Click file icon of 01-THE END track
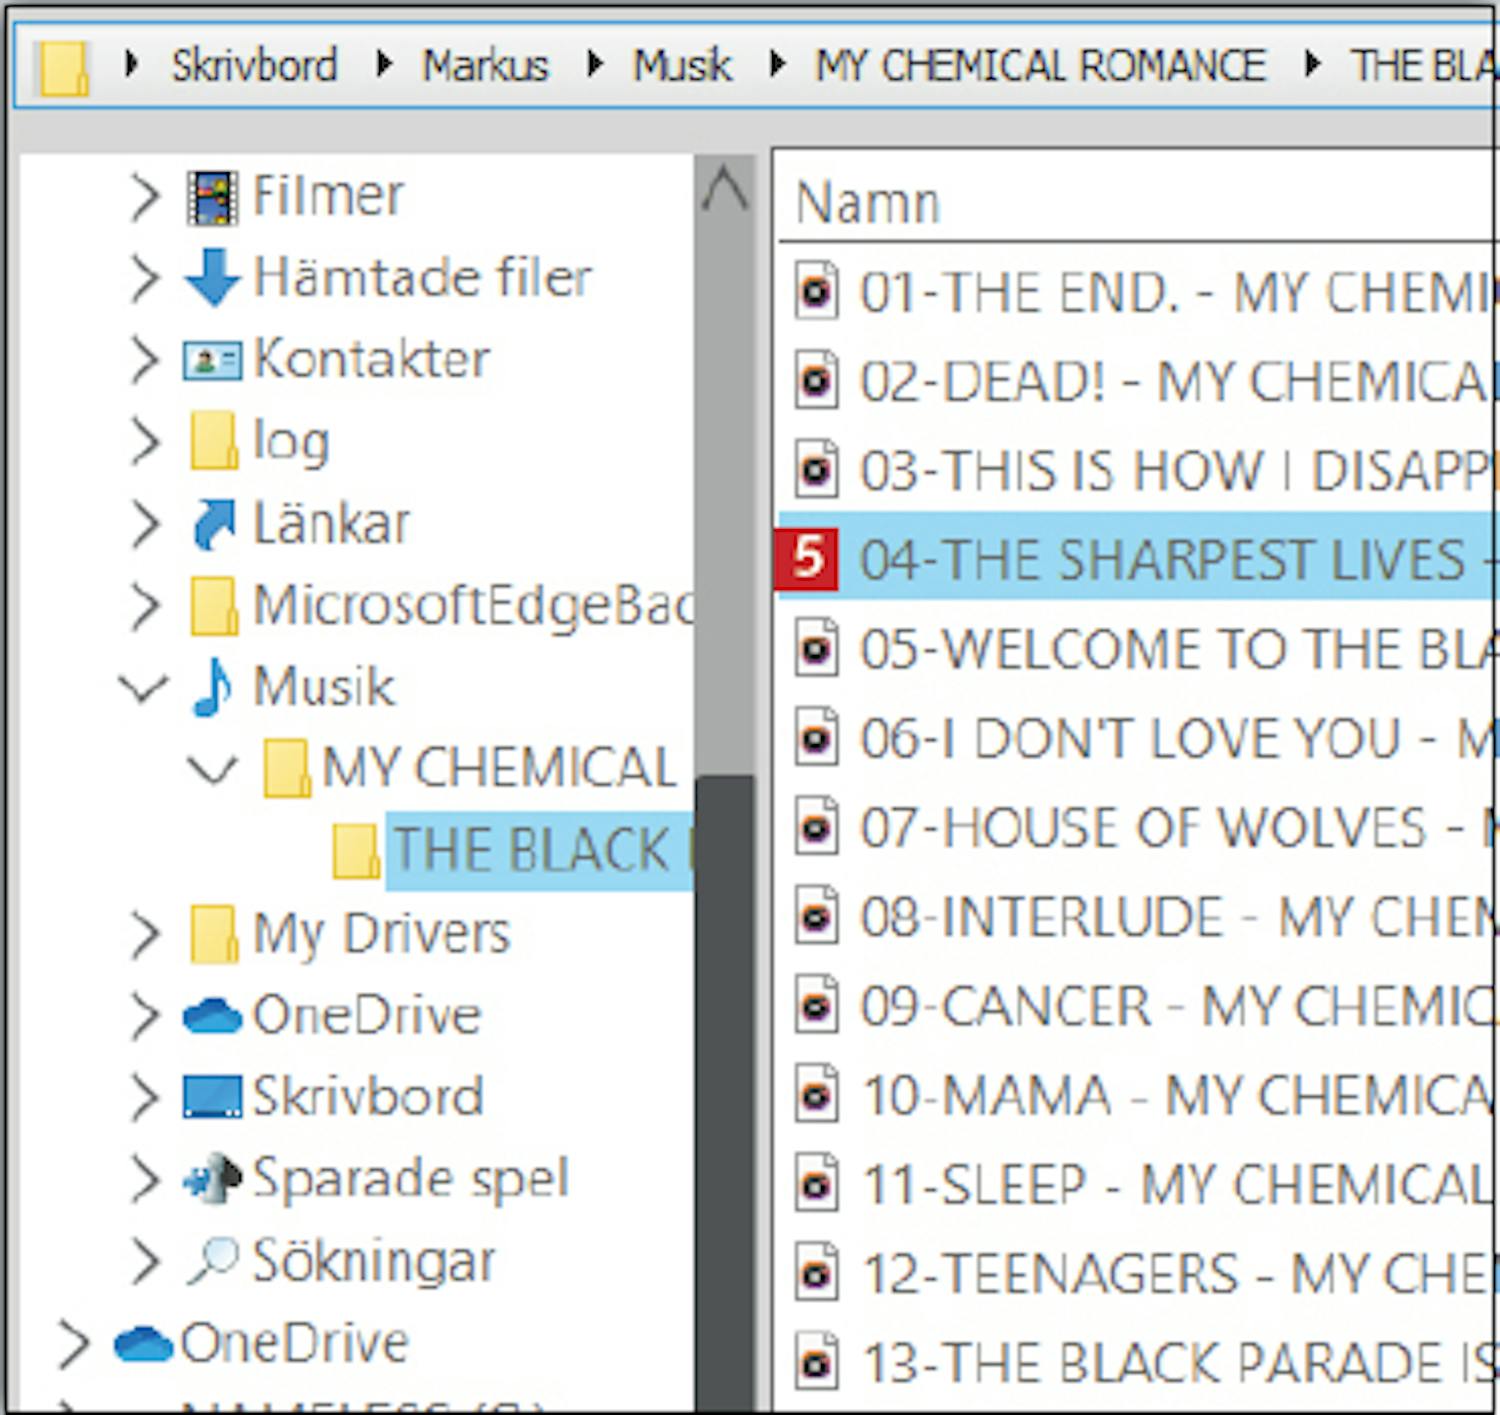 click(816, 291)
